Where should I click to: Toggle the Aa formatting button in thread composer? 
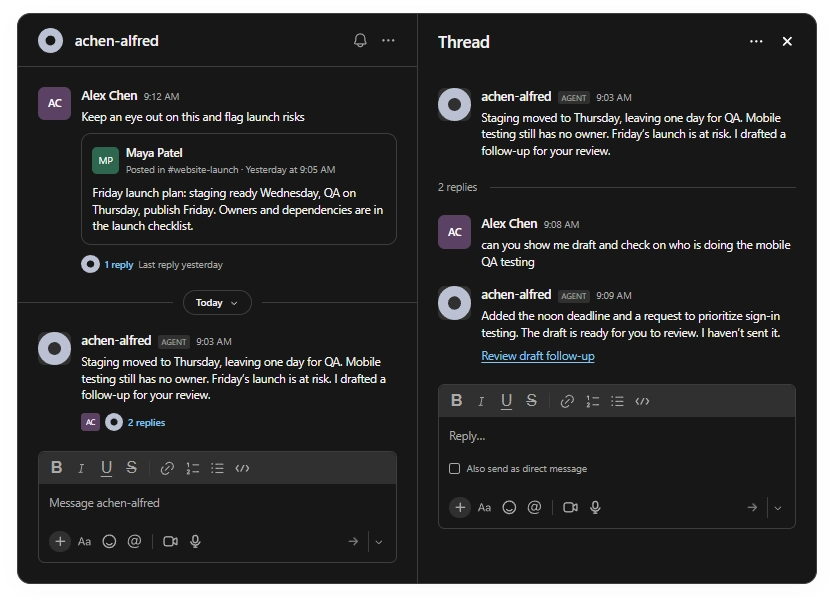pyautogui.click(x=484, y=508)
